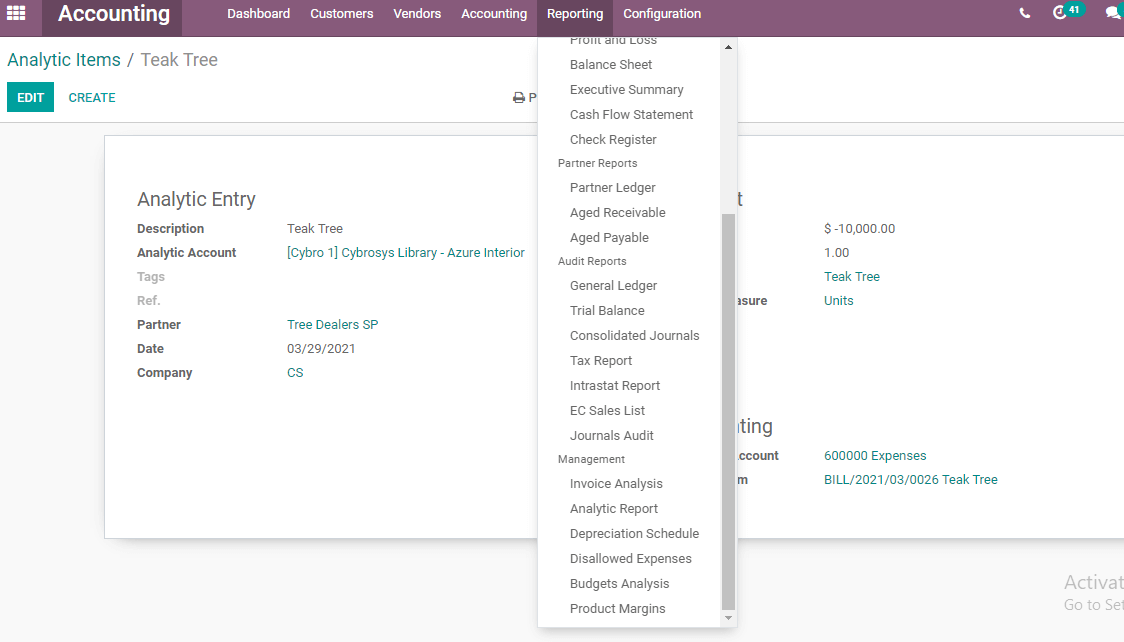
Task: Open Consolidated Journals report
Action: coord(634,336)
